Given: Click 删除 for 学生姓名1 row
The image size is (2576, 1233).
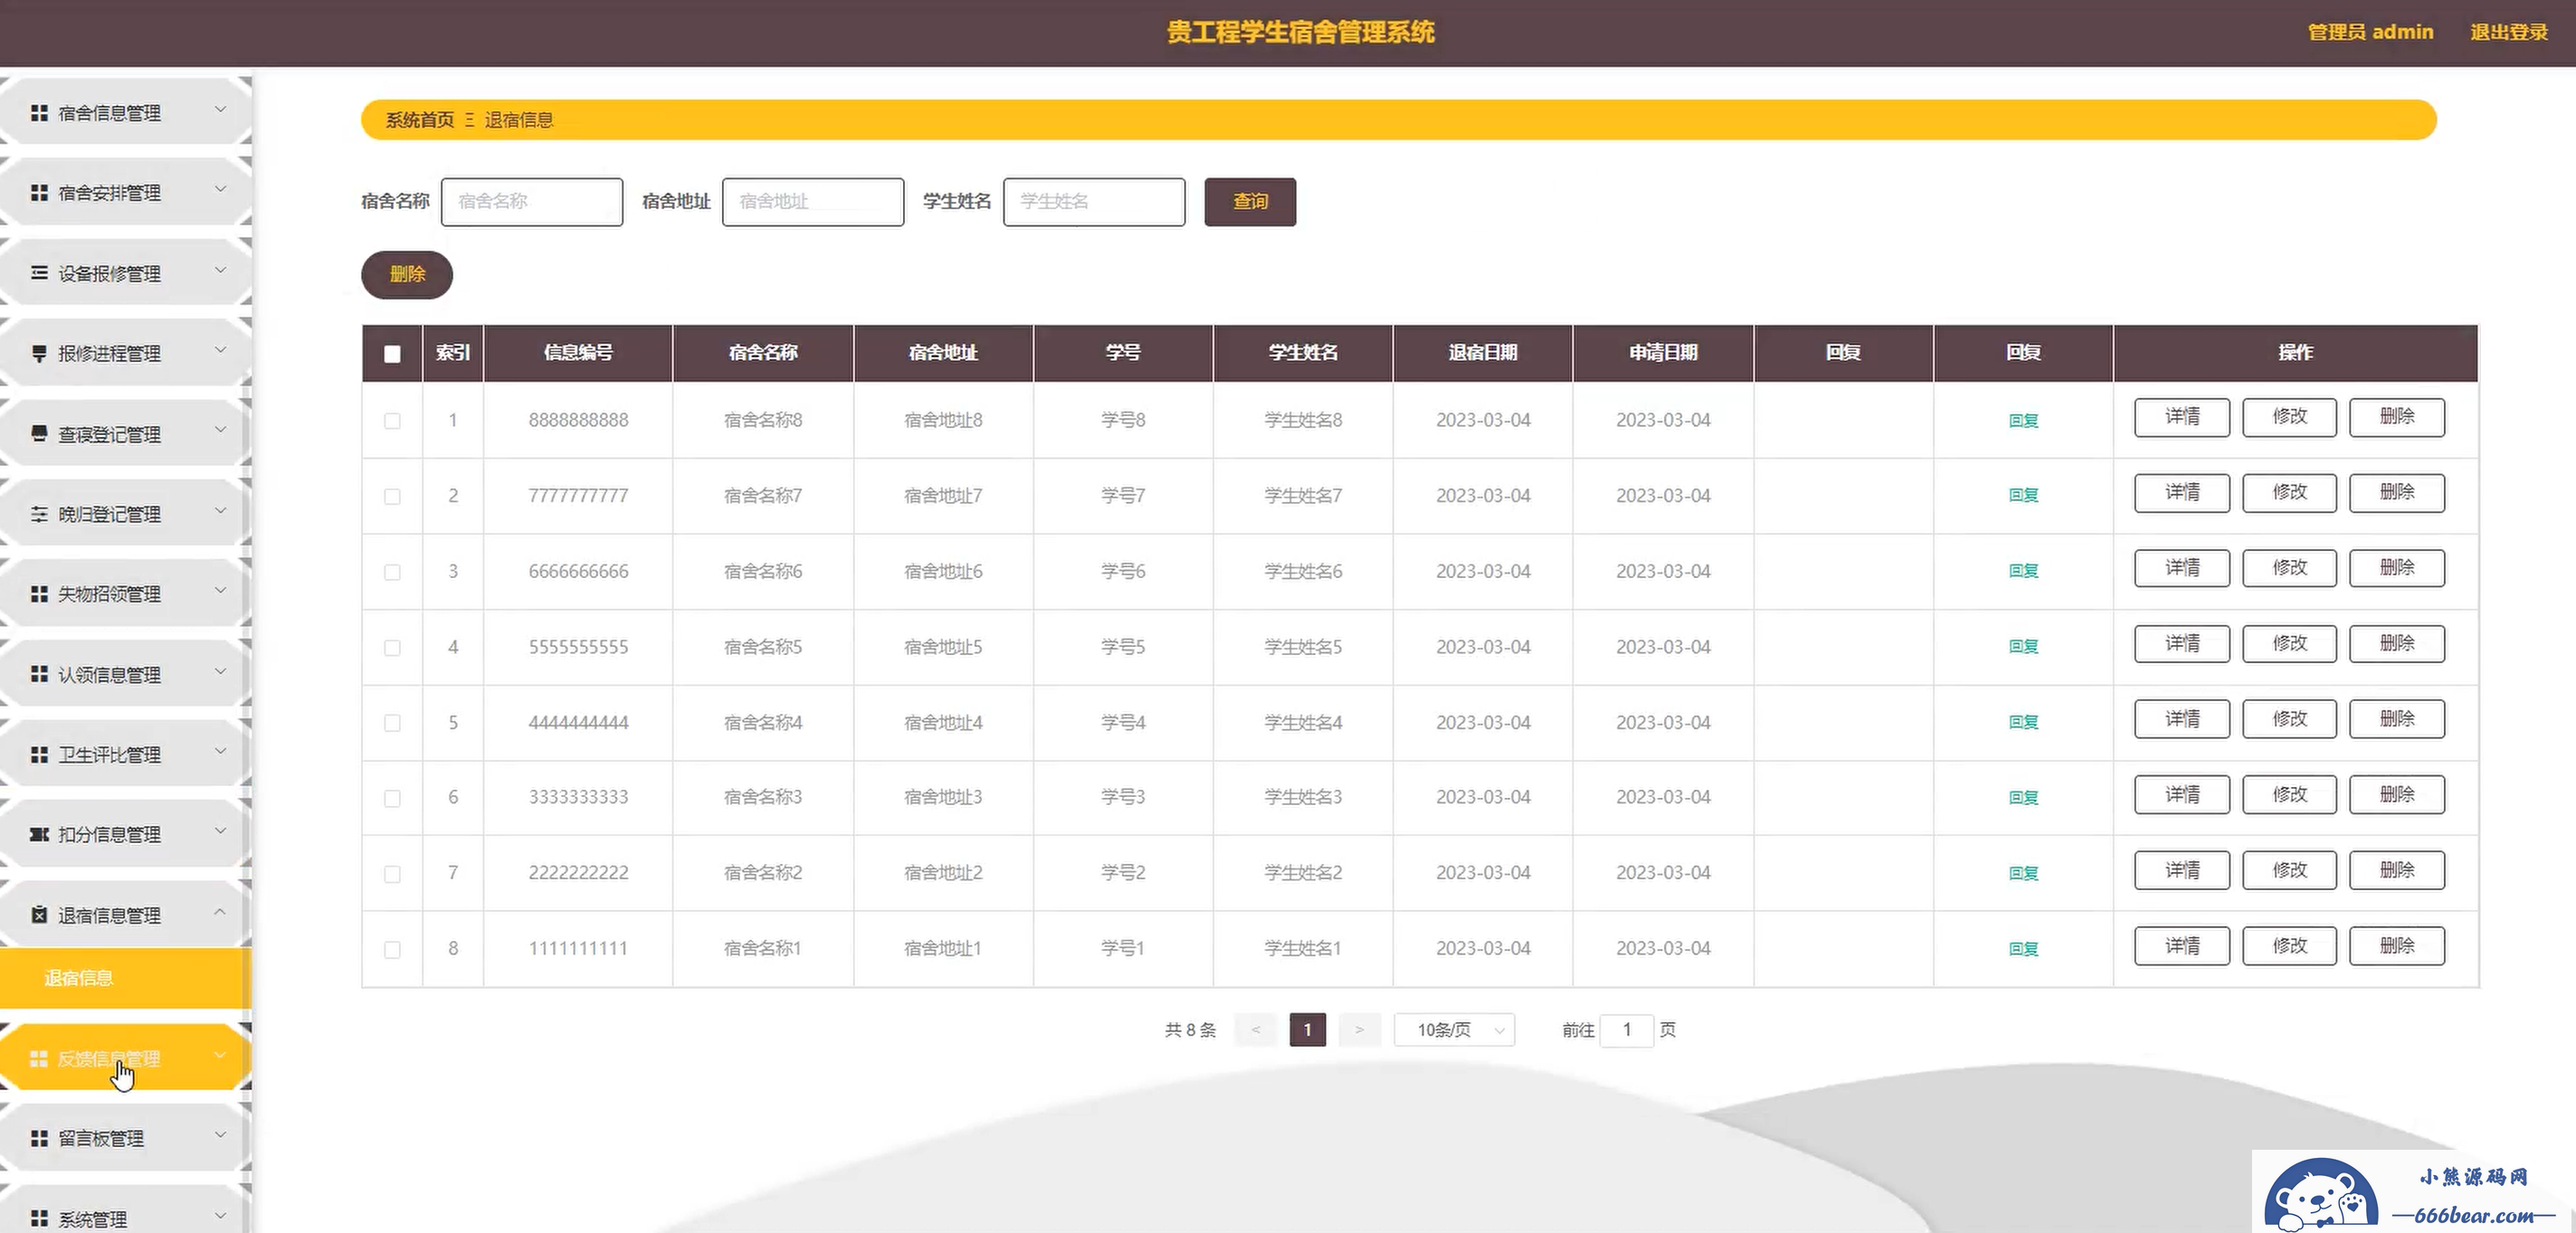Looking at the screenshot, I should tap(2397, 946).
